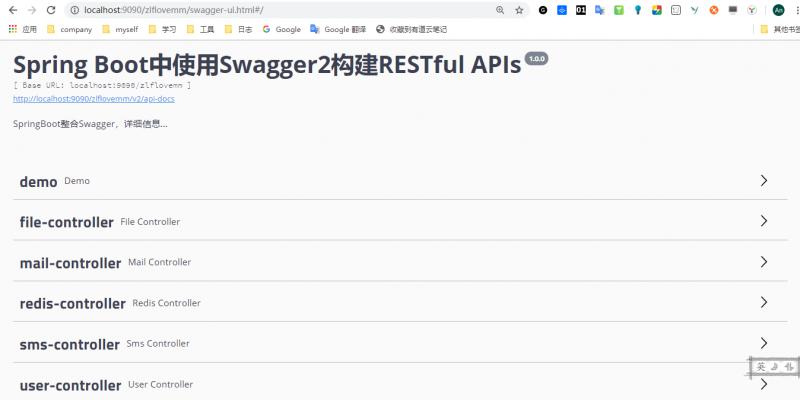Click the file-controller heading
The height and width of the screenshot is (400, 800).
point(66,222)
